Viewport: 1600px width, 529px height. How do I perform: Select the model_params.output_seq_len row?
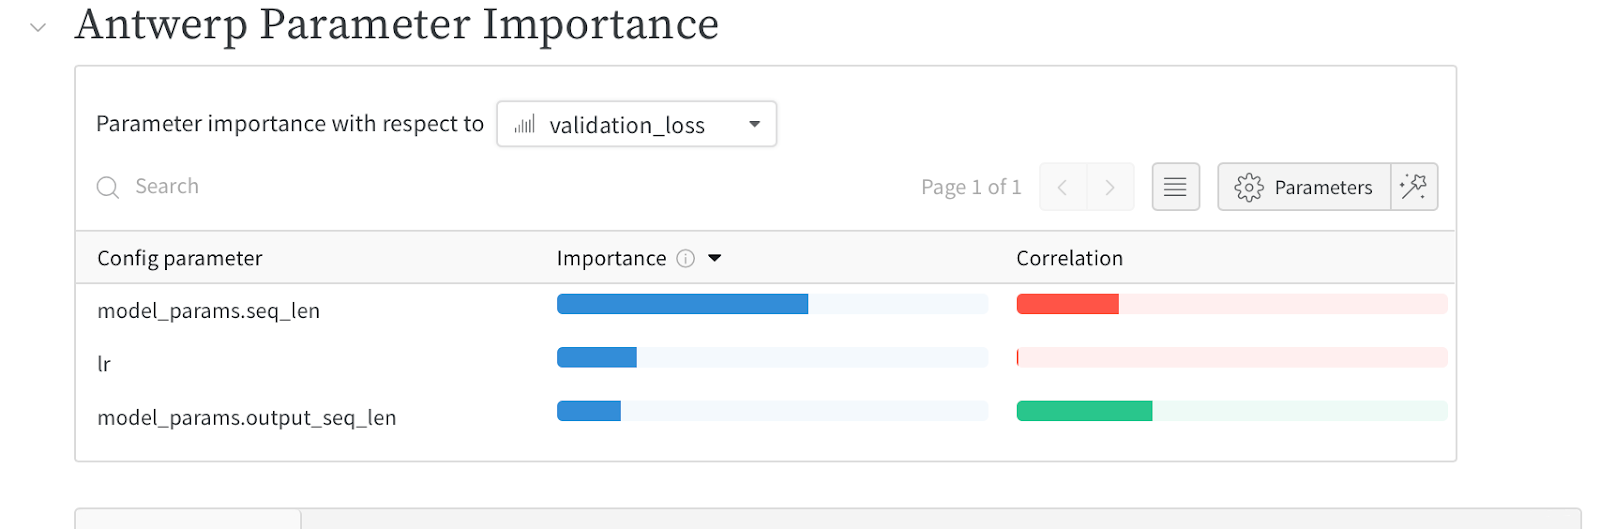pos(247,418)
